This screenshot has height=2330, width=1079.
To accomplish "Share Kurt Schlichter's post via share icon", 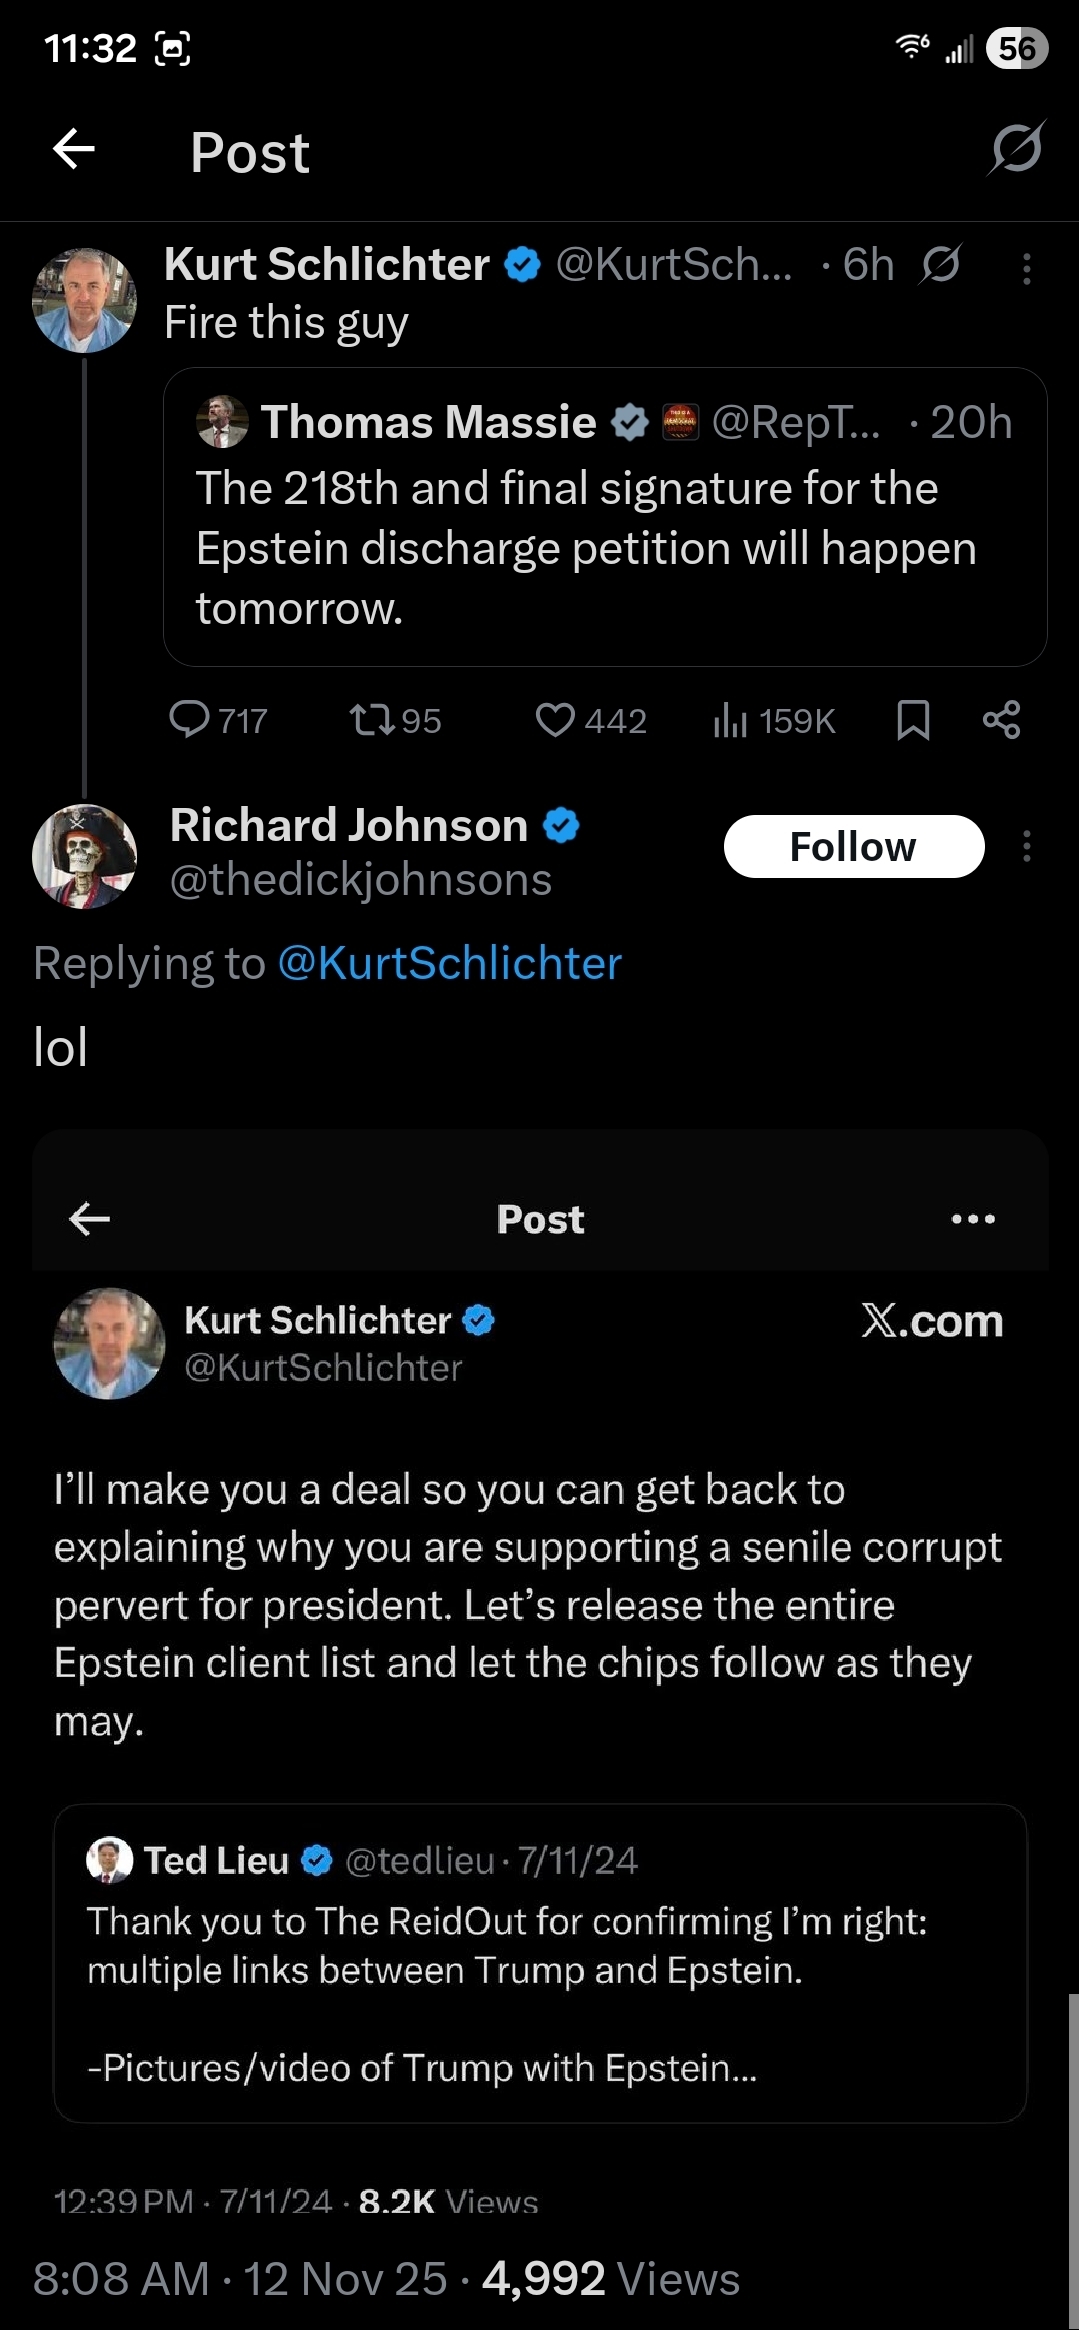I will (x=1001, y=720).
